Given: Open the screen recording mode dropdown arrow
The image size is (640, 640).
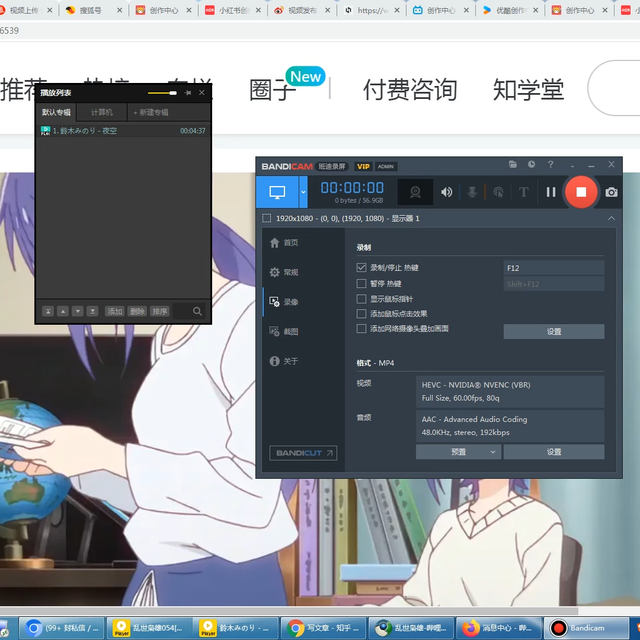Looking at the screenshot, I should tap(305, 192).
